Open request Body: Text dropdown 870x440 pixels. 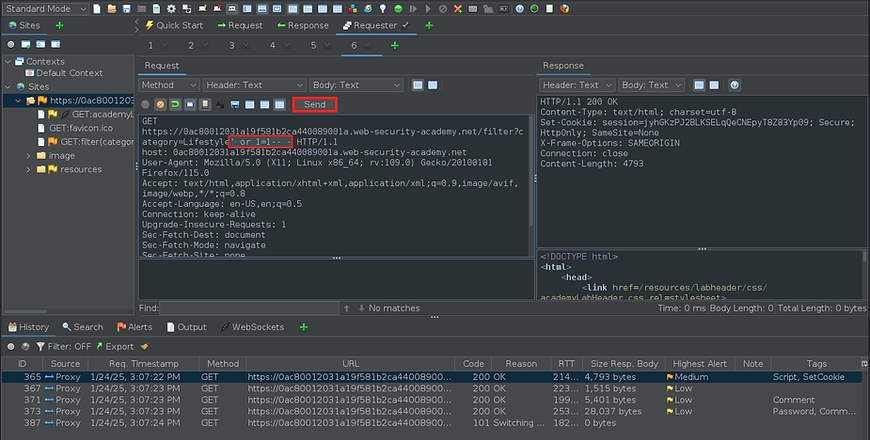(356, 85)
